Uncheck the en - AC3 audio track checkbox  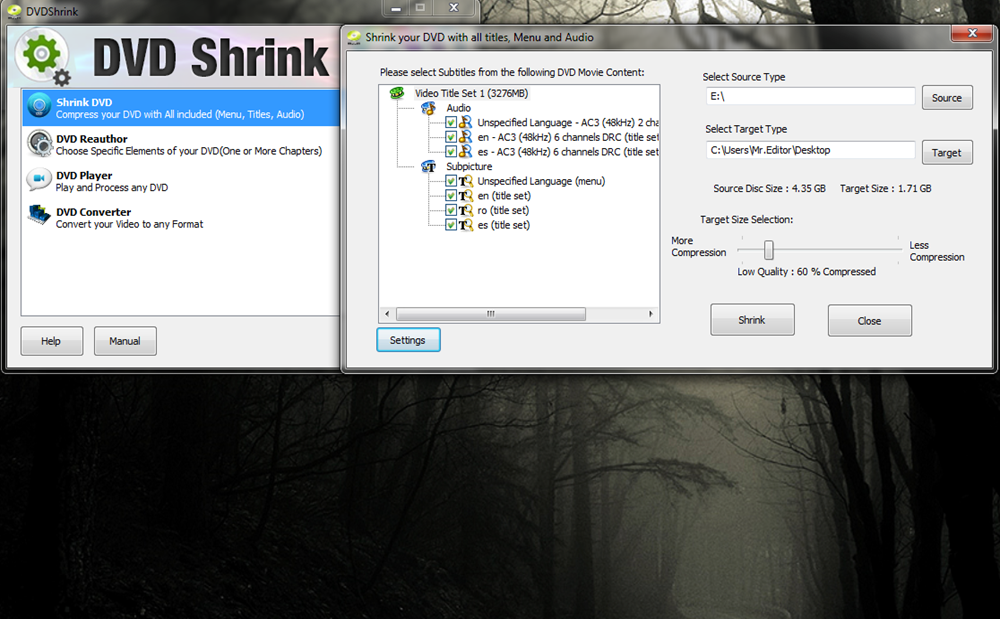click(x=451, y=137)
